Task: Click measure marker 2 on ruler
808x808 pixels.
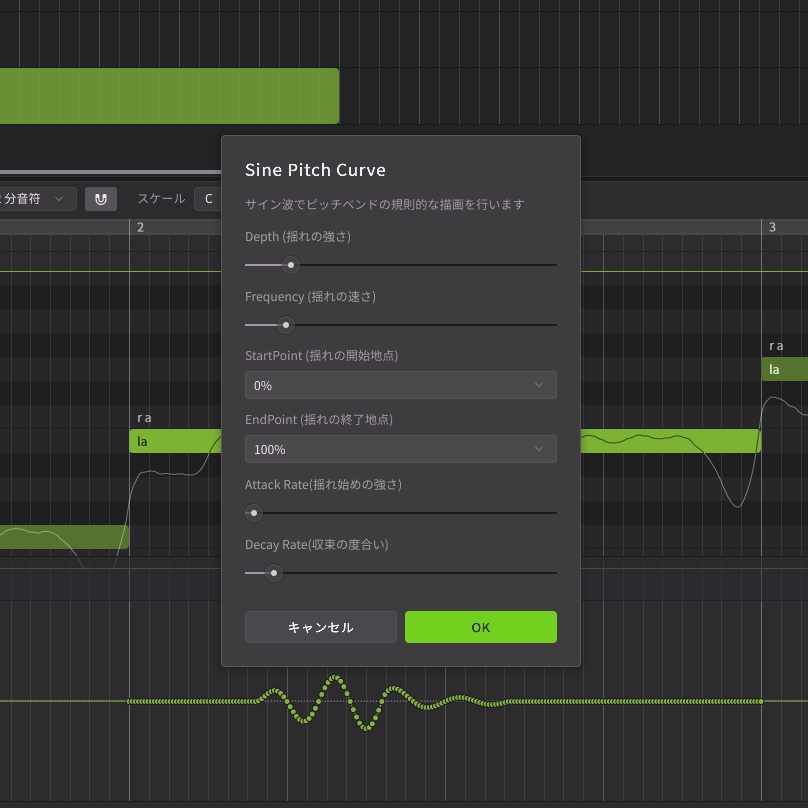Action: point(140,227)
